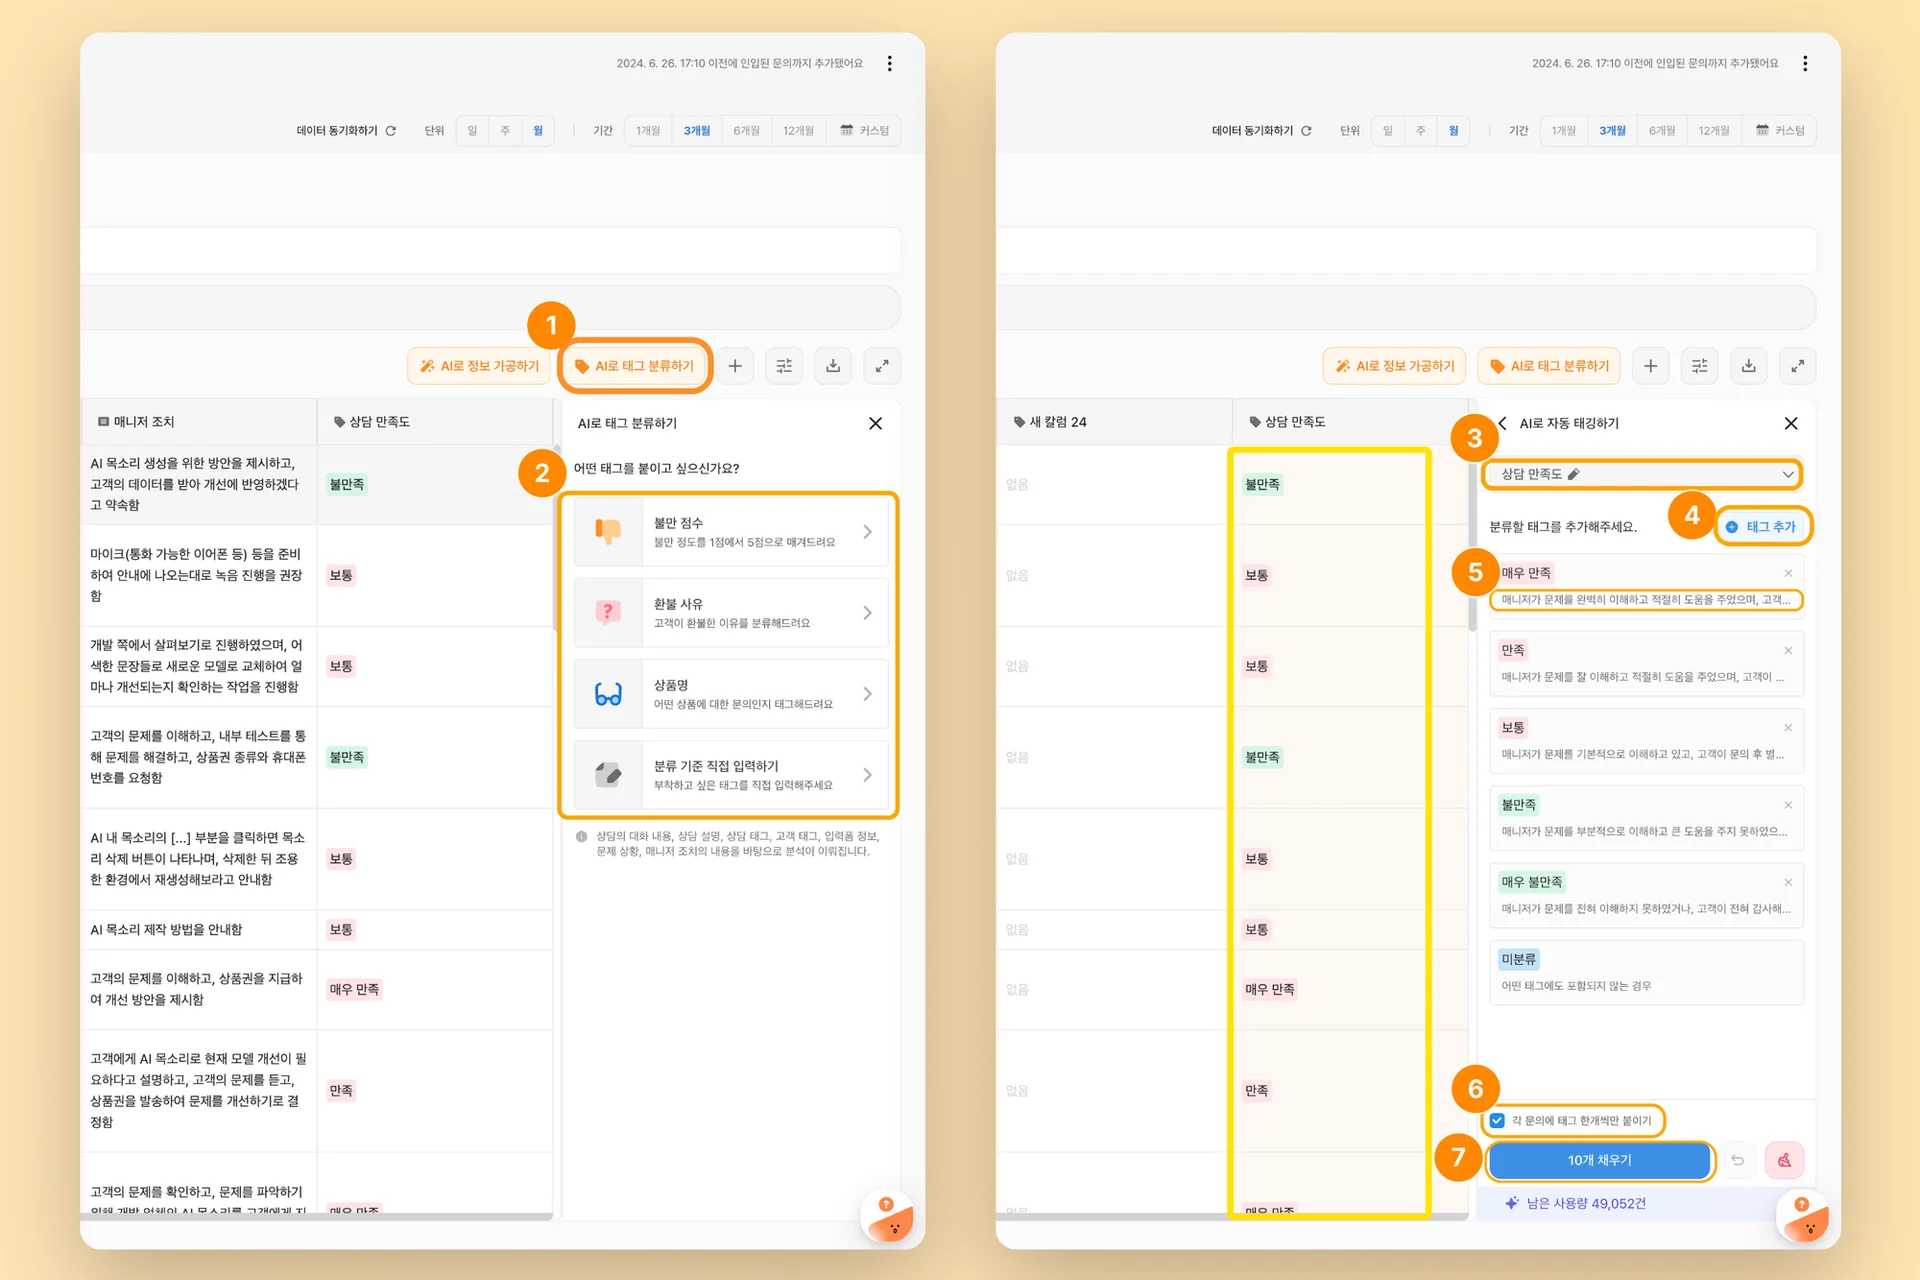The width and height of the screenshot is (1920, 1280).
Task: Click the AI로 태그 분류하기 button on left
Action: (x=635, y=366)
